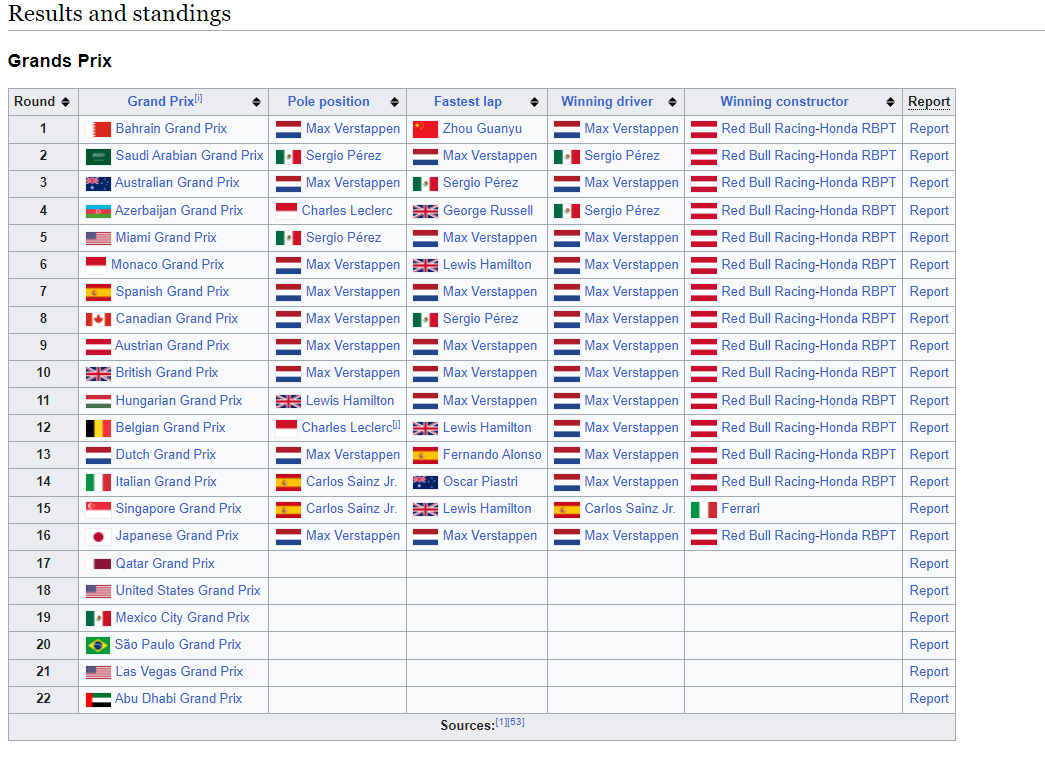Open the United States Grand Prix link

pyautogui.click(x=188, y=590)
